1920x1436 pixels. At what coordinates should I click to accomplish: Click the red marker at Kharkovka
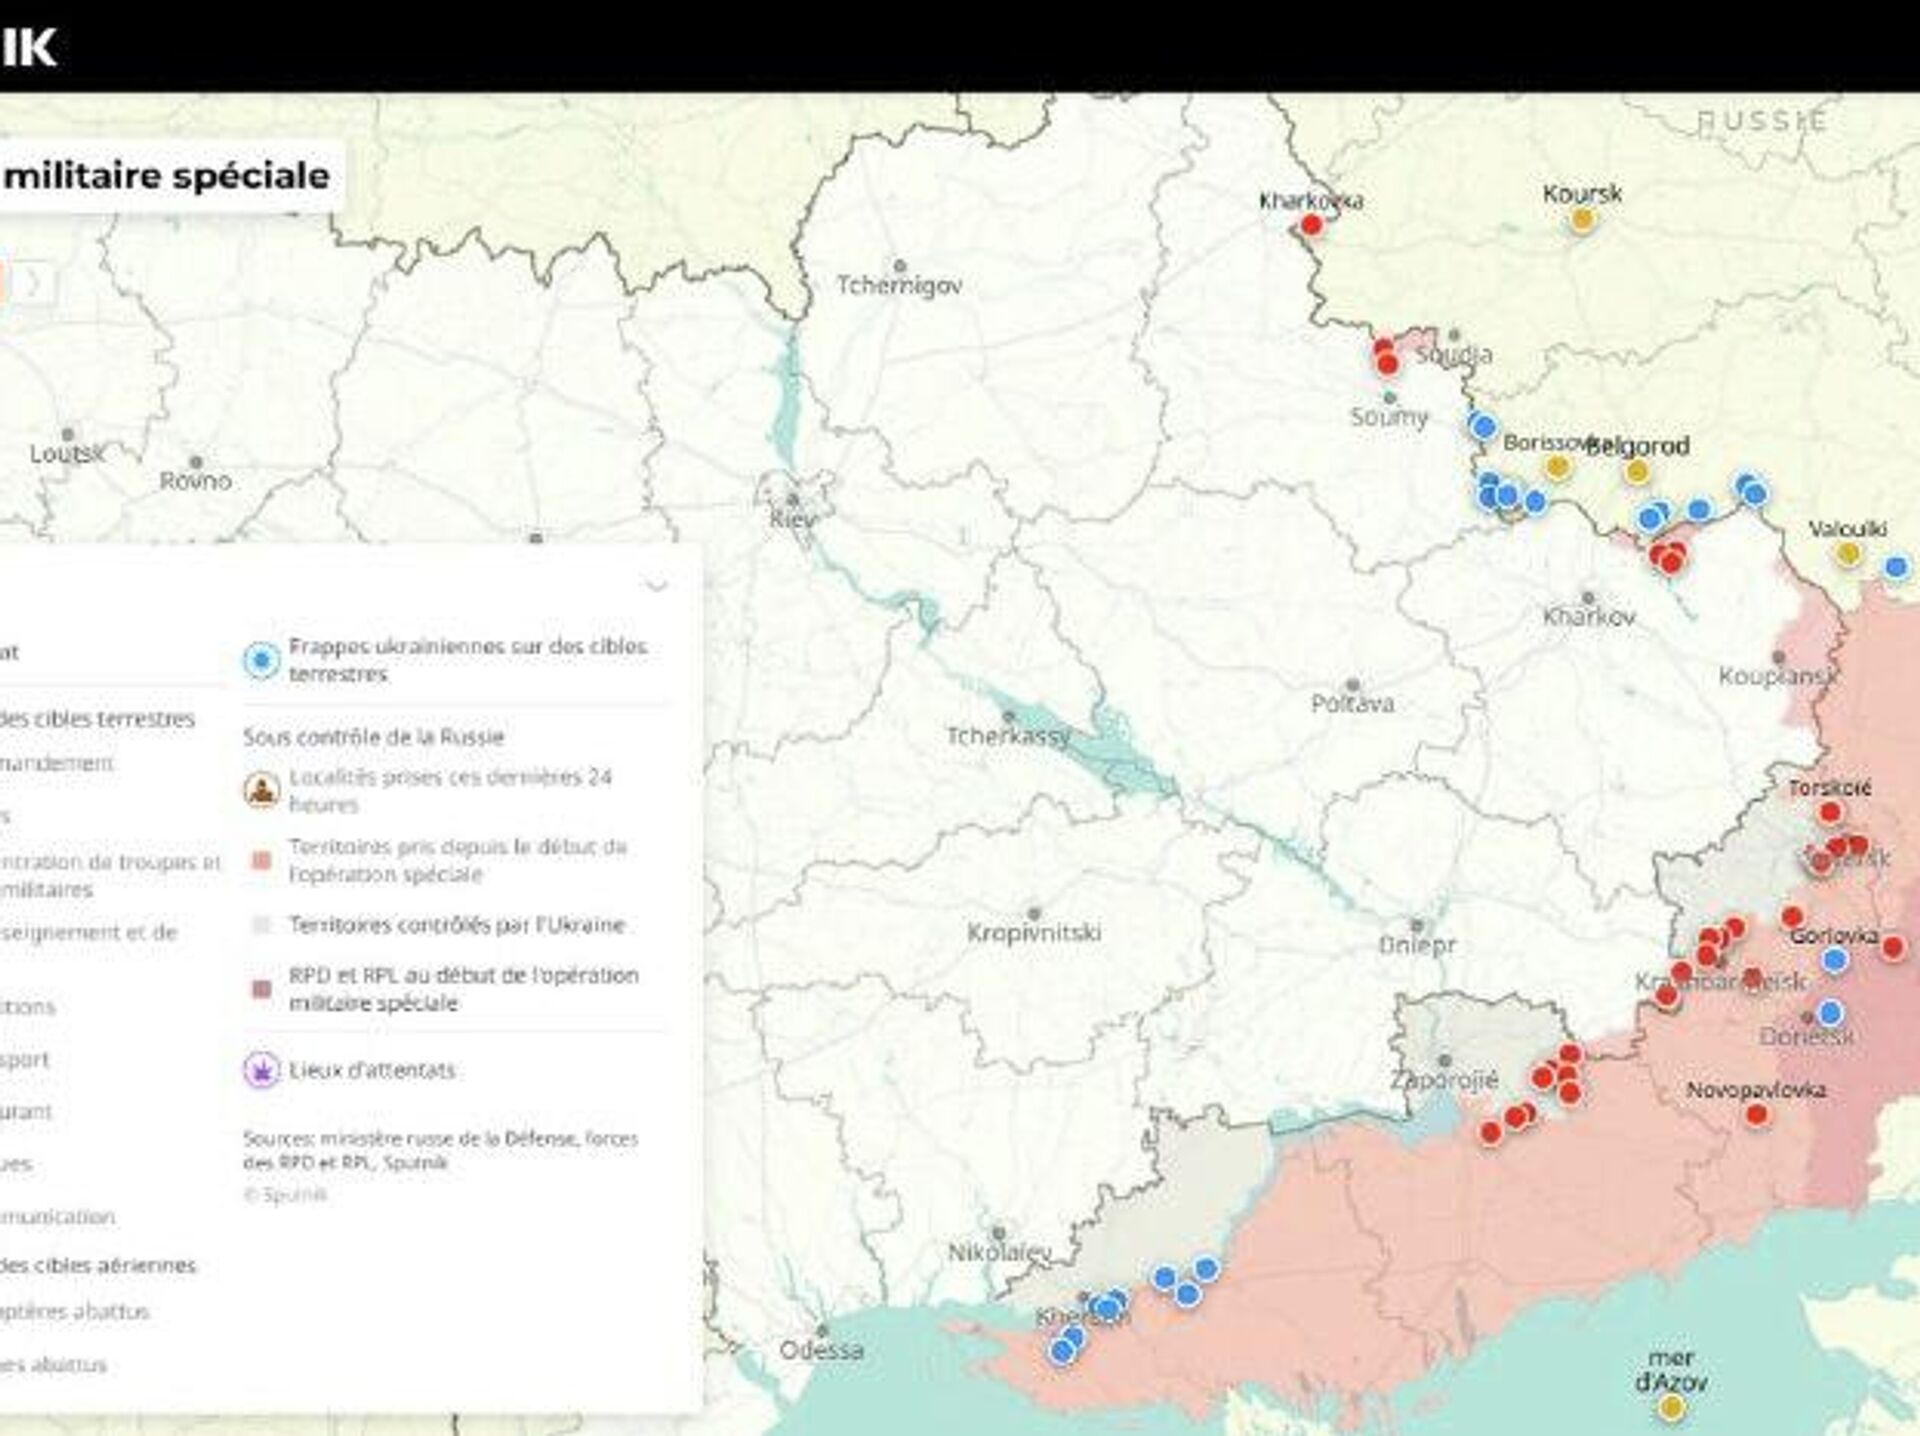(1311, 225)
